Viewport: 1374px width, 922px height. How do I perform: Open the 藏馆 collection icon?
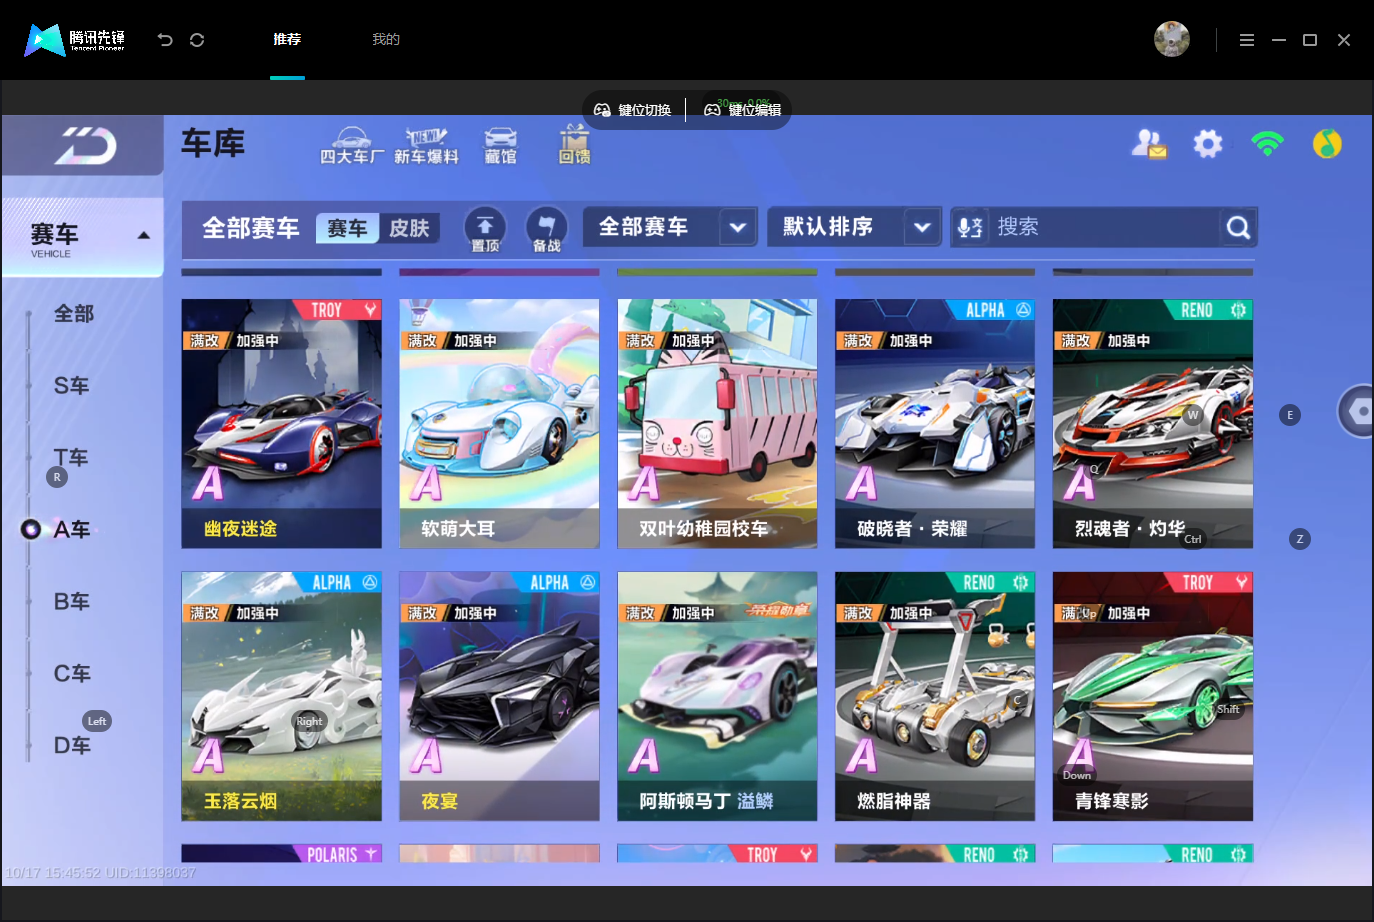(x=501, y=146)
